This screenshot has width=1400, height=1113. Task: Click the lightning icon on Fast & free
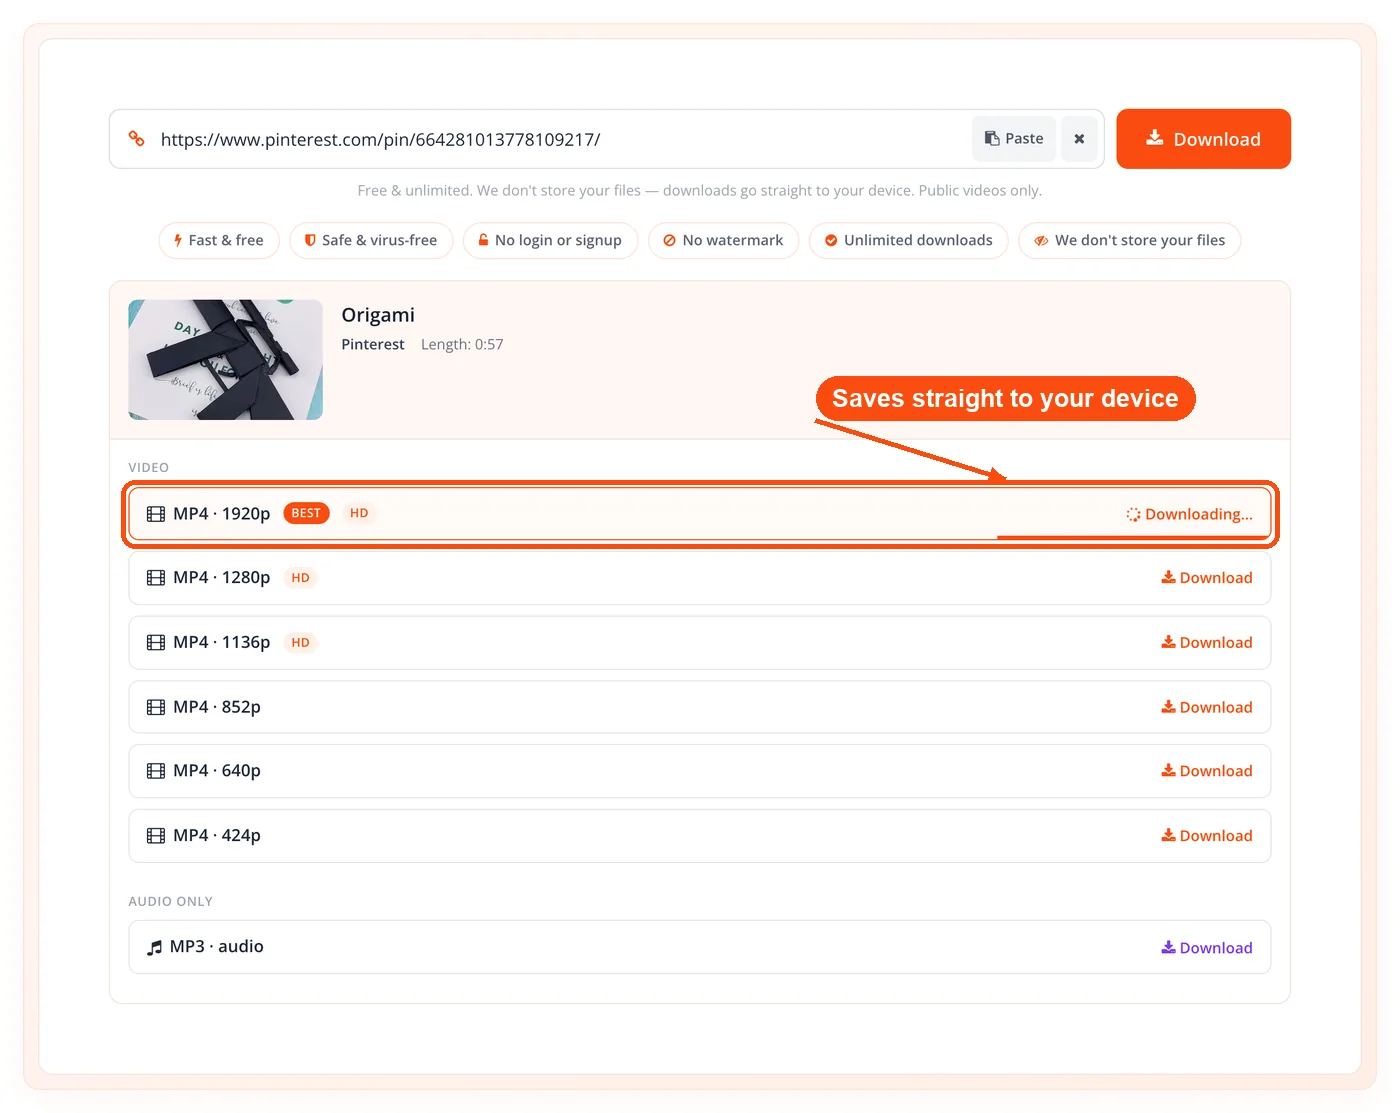(x=178, y=241)
